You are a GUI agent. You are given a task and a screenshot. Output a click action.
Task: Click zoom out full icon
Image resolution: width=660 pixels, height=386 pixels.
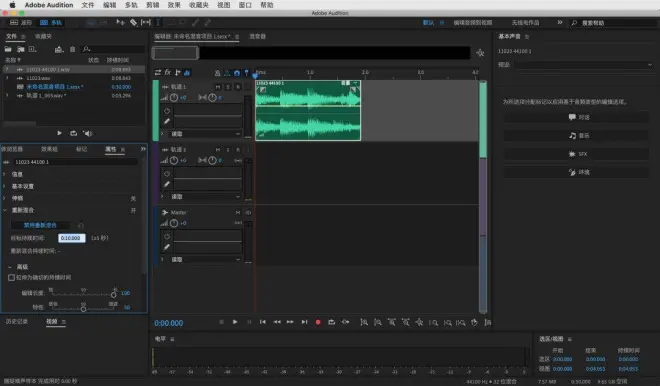coord(419,322)
